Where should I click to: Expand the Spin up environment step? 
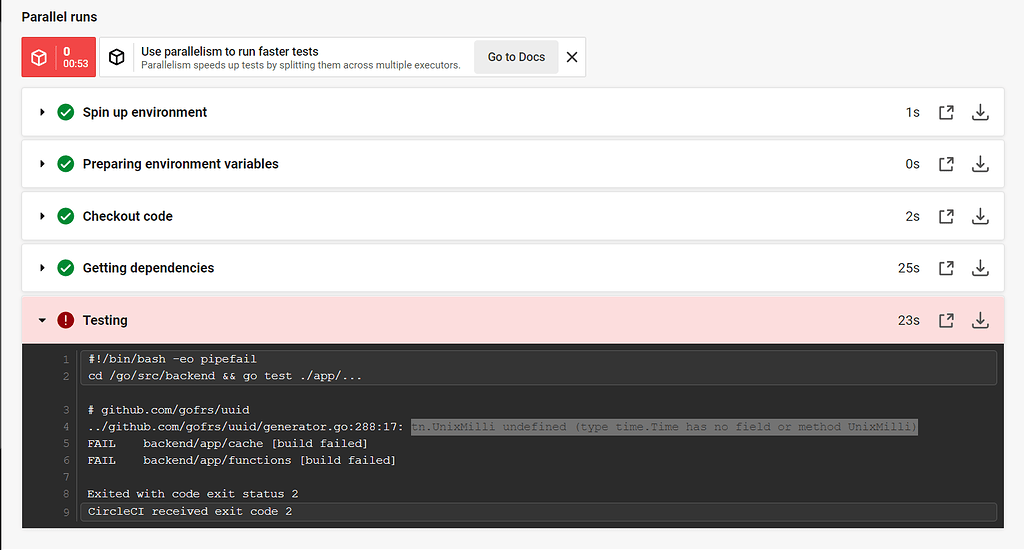[42, 112]
